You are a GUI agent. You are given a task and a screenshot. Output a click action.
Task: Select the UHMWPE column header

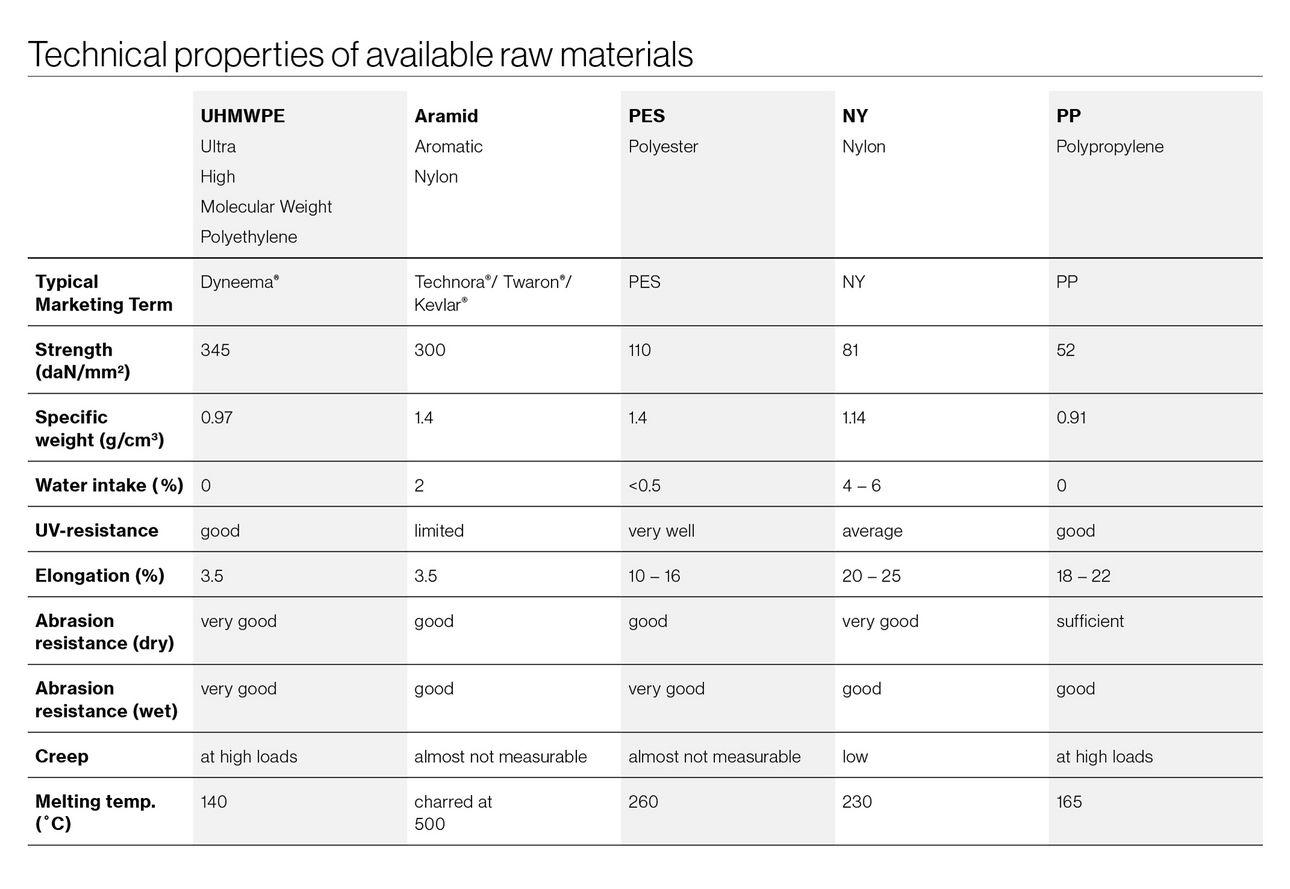[x=243, y=116]
